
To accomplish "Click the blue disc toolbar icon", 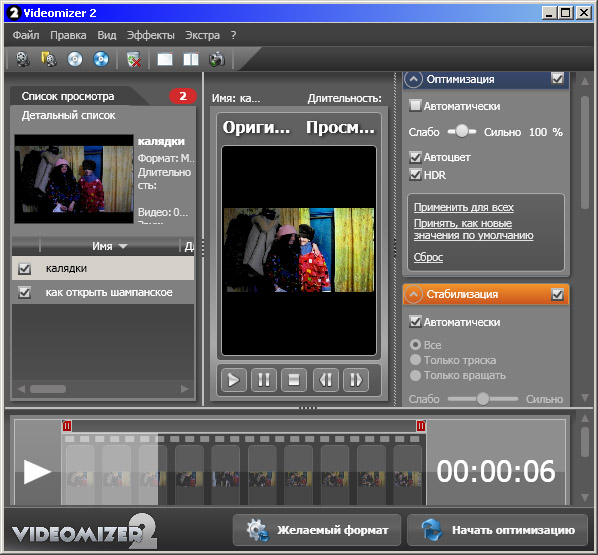I will (x=101, y=60).
